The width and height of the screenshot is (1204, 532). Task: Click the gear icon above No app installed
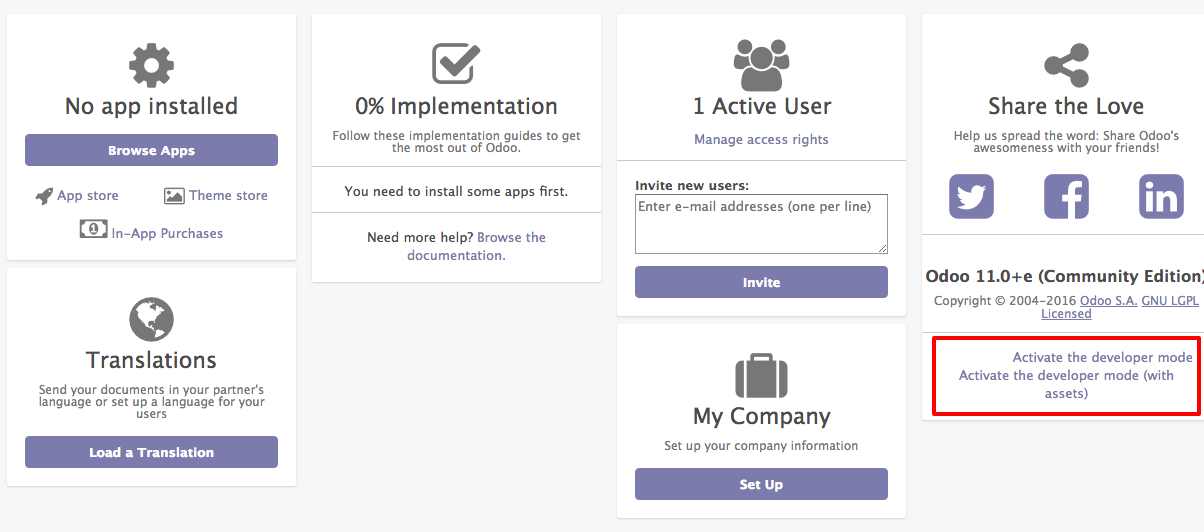pyautogui.click(x=152, y=65)
